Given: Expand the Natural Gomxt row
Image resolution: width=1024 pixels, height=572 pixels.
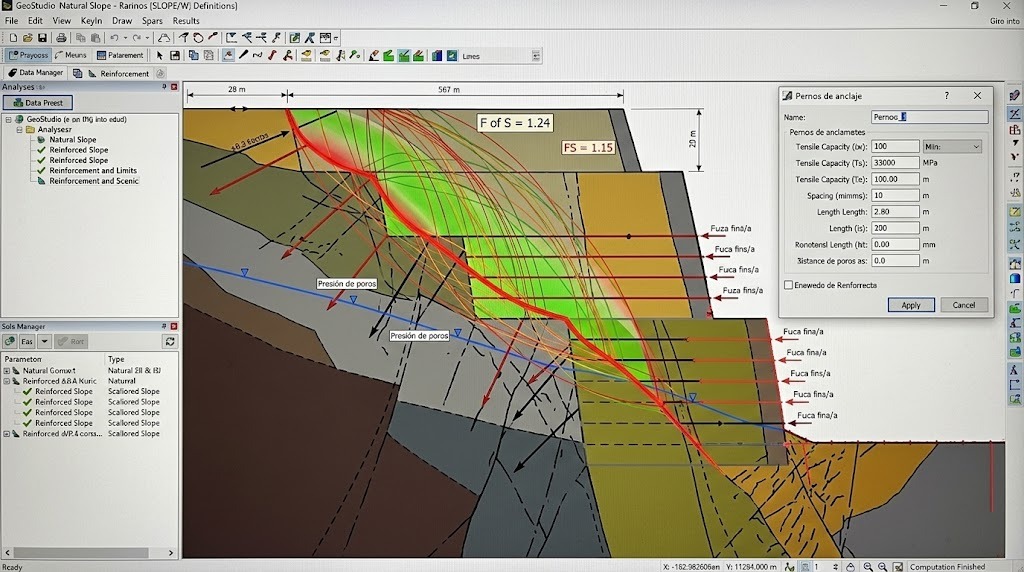Looking at the screenshot, I should point(7,370).
